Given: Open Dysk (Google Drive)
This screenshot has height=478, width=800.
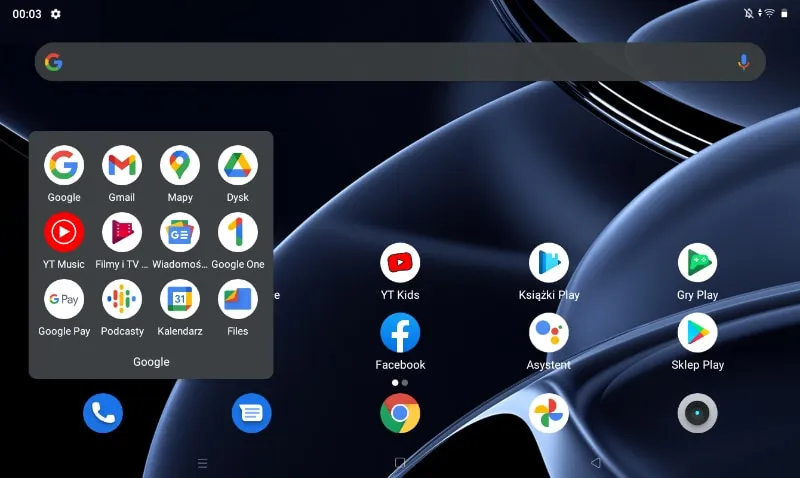Looking at the screenshot, I should point(238,165).
